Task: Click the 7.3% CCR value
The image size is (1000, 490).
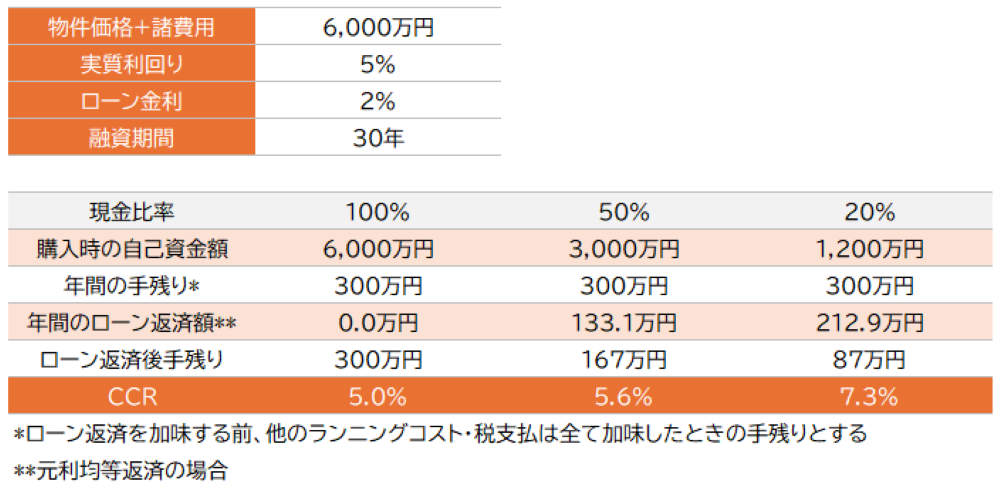Action: coord(870,397)
